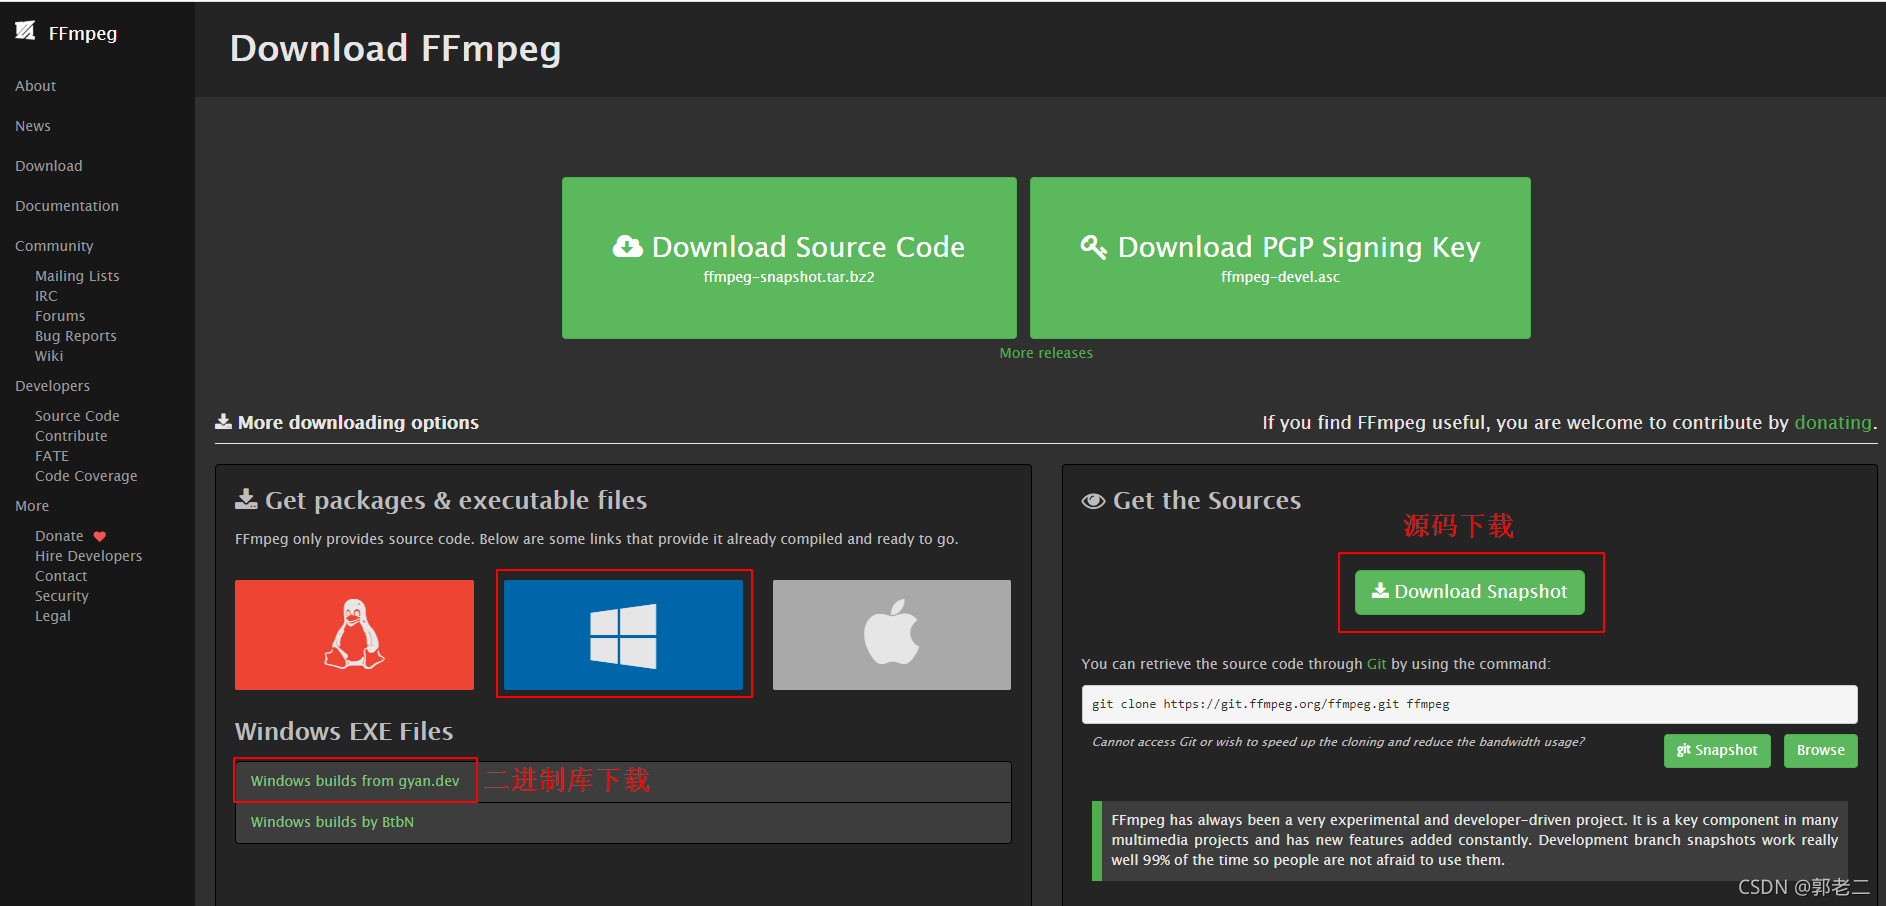Open Windows builds by BtbN

[332, 822]
